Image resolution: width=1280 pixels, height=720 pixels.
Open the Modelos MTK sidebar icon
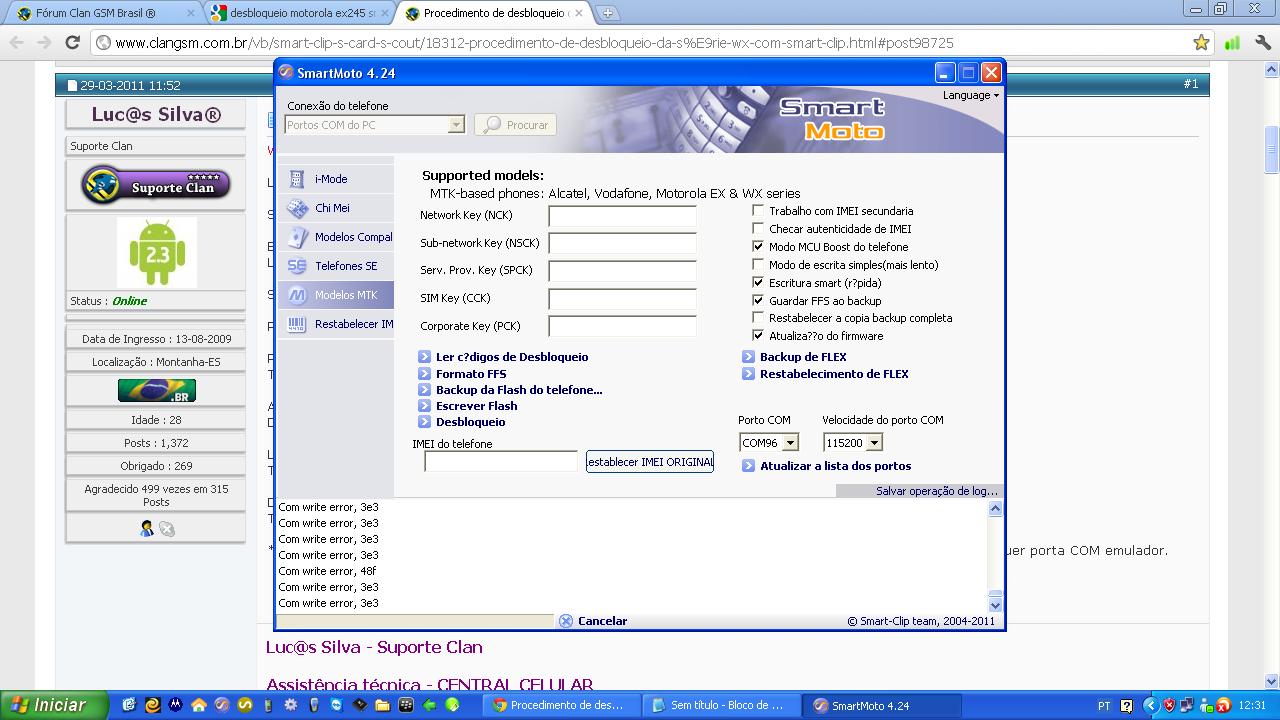pos(297,295)
